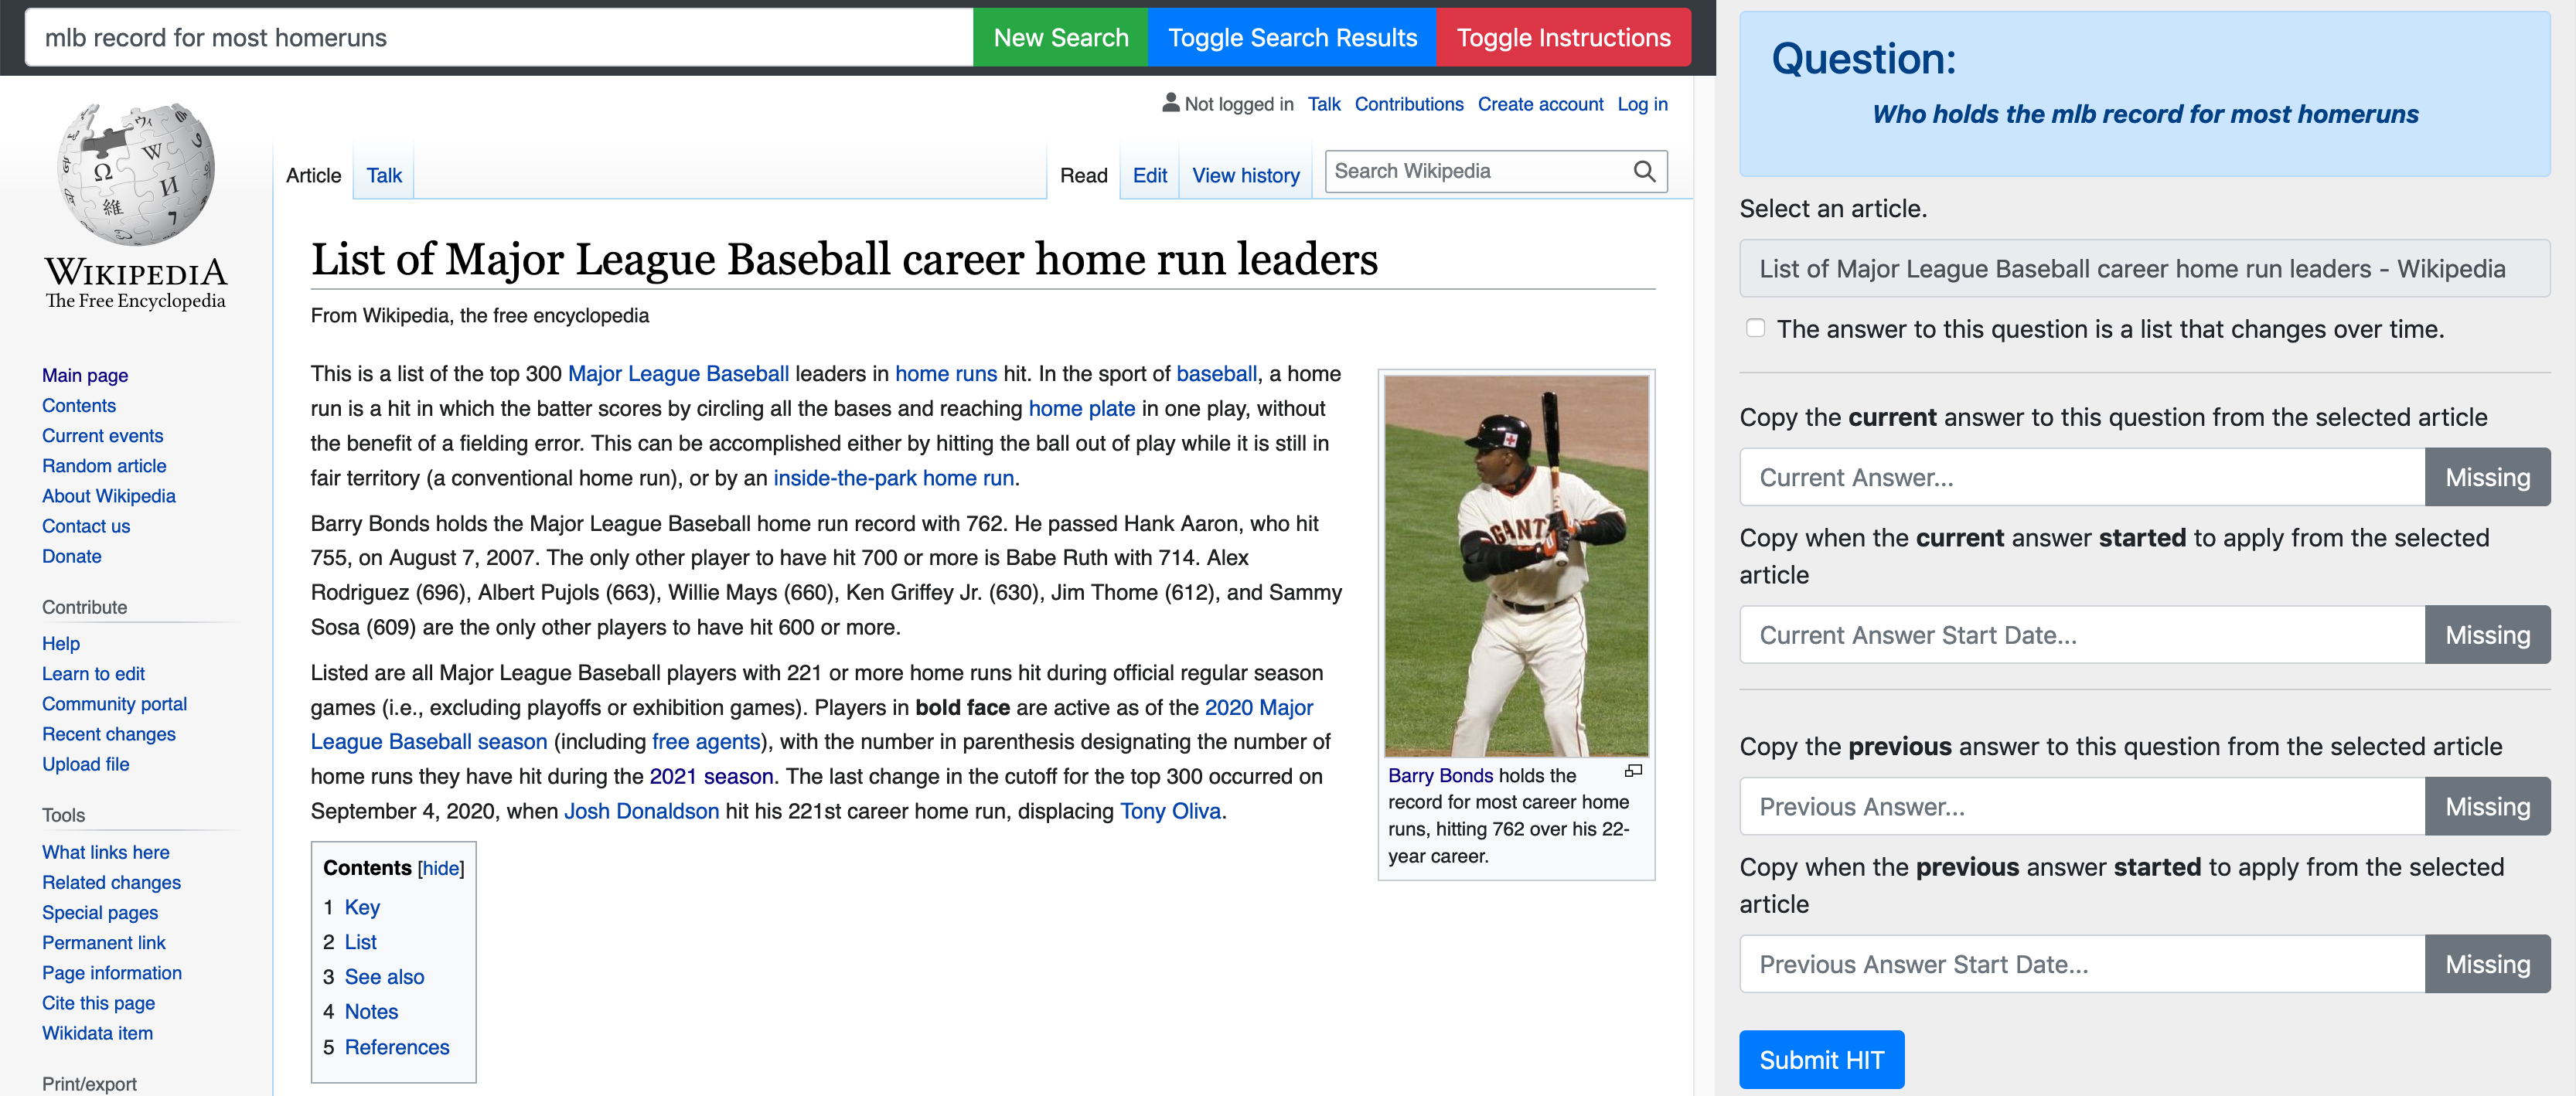
Task: Click the Donate link
Action: pos(72,555)
